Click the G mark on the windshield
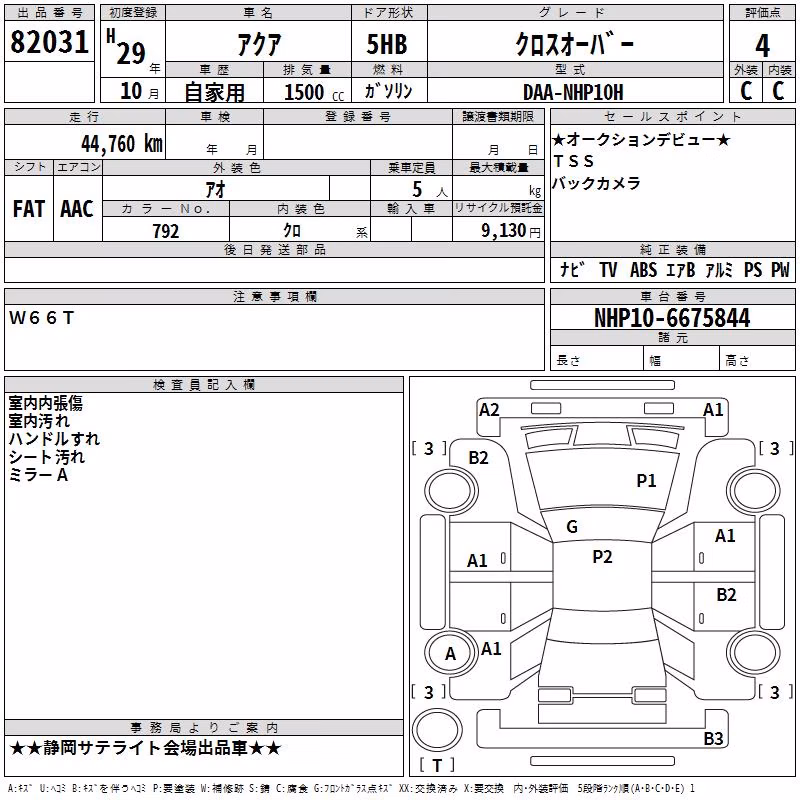800x800 pixels. (572, 526)
